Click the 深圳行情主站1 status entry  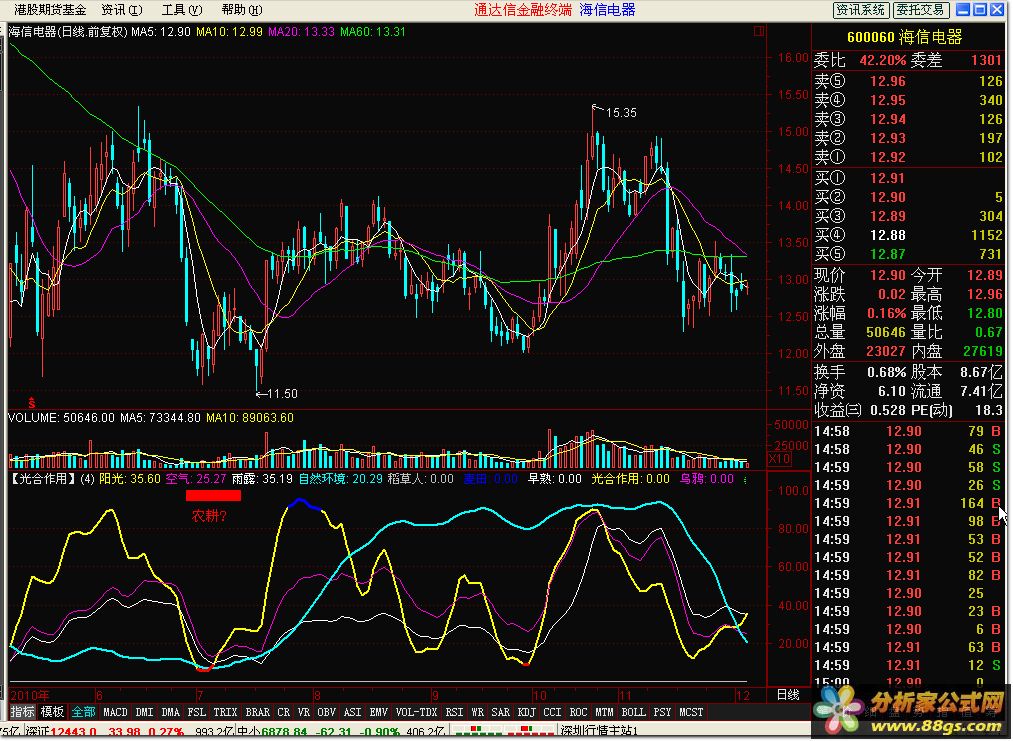(x=599, y=731)
